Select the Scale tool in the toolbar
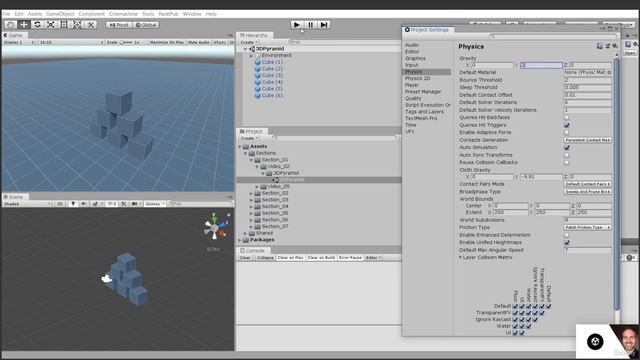The width and height of the screenshot is (640, 360). (51, 24)
